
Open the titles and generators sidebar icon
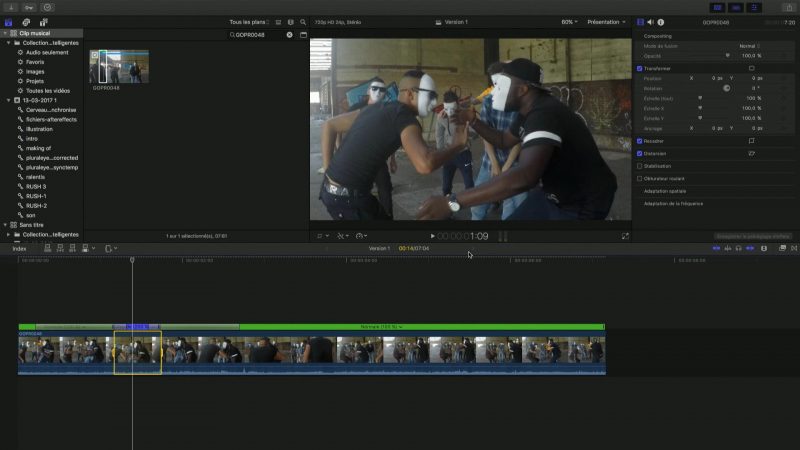(43, 22)
